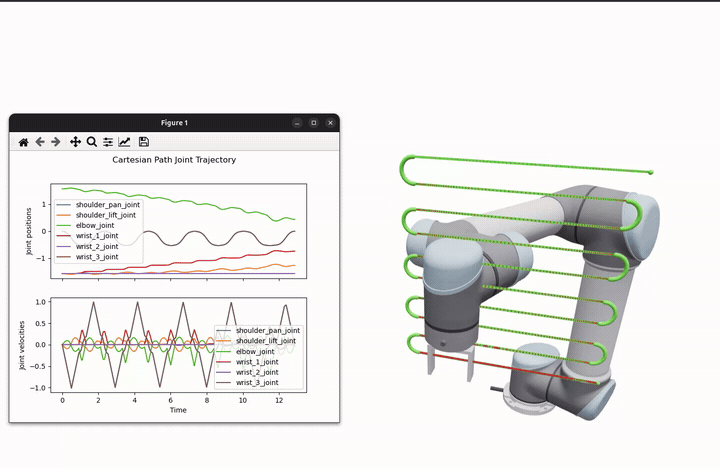Click the green endpoint of the path
This screenshot has width=720, height=468.
pos(651,172)
